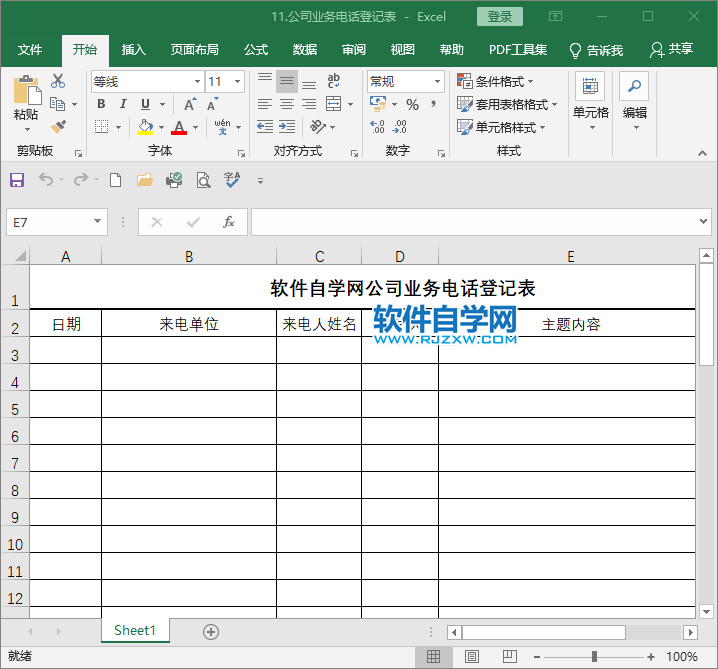
Task: Add a new sheet with plus button
Action: click(211, 632)
